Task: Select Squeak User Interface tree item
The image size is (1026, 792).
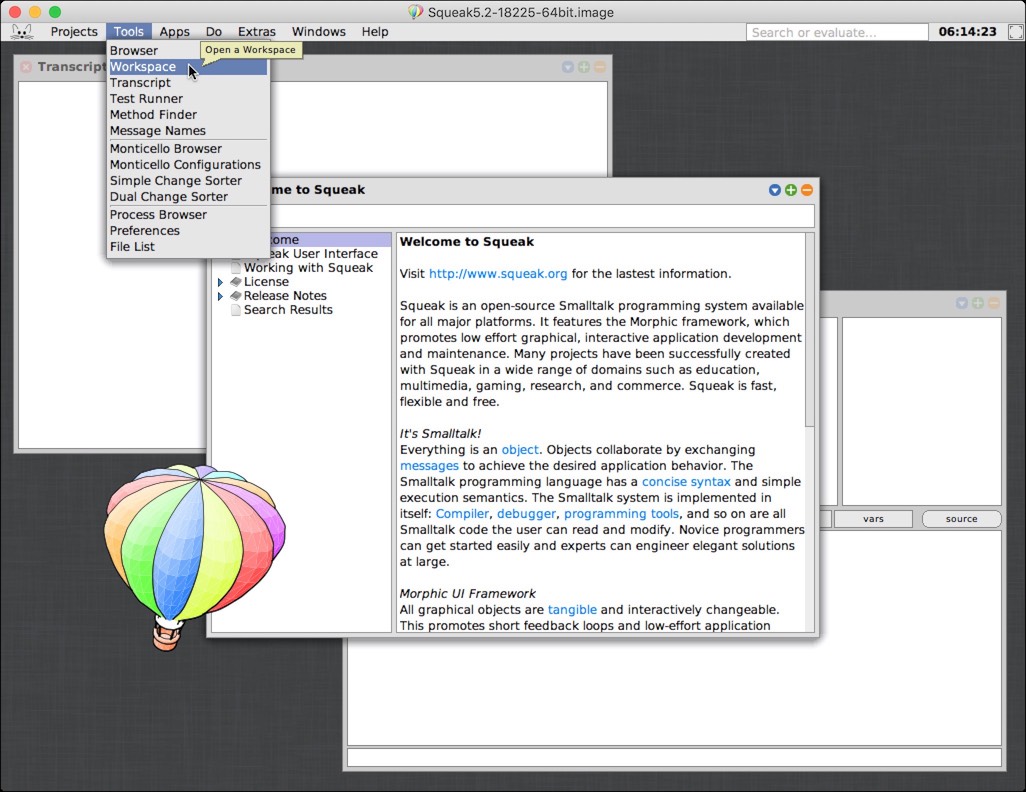Action: coord(324,253)
